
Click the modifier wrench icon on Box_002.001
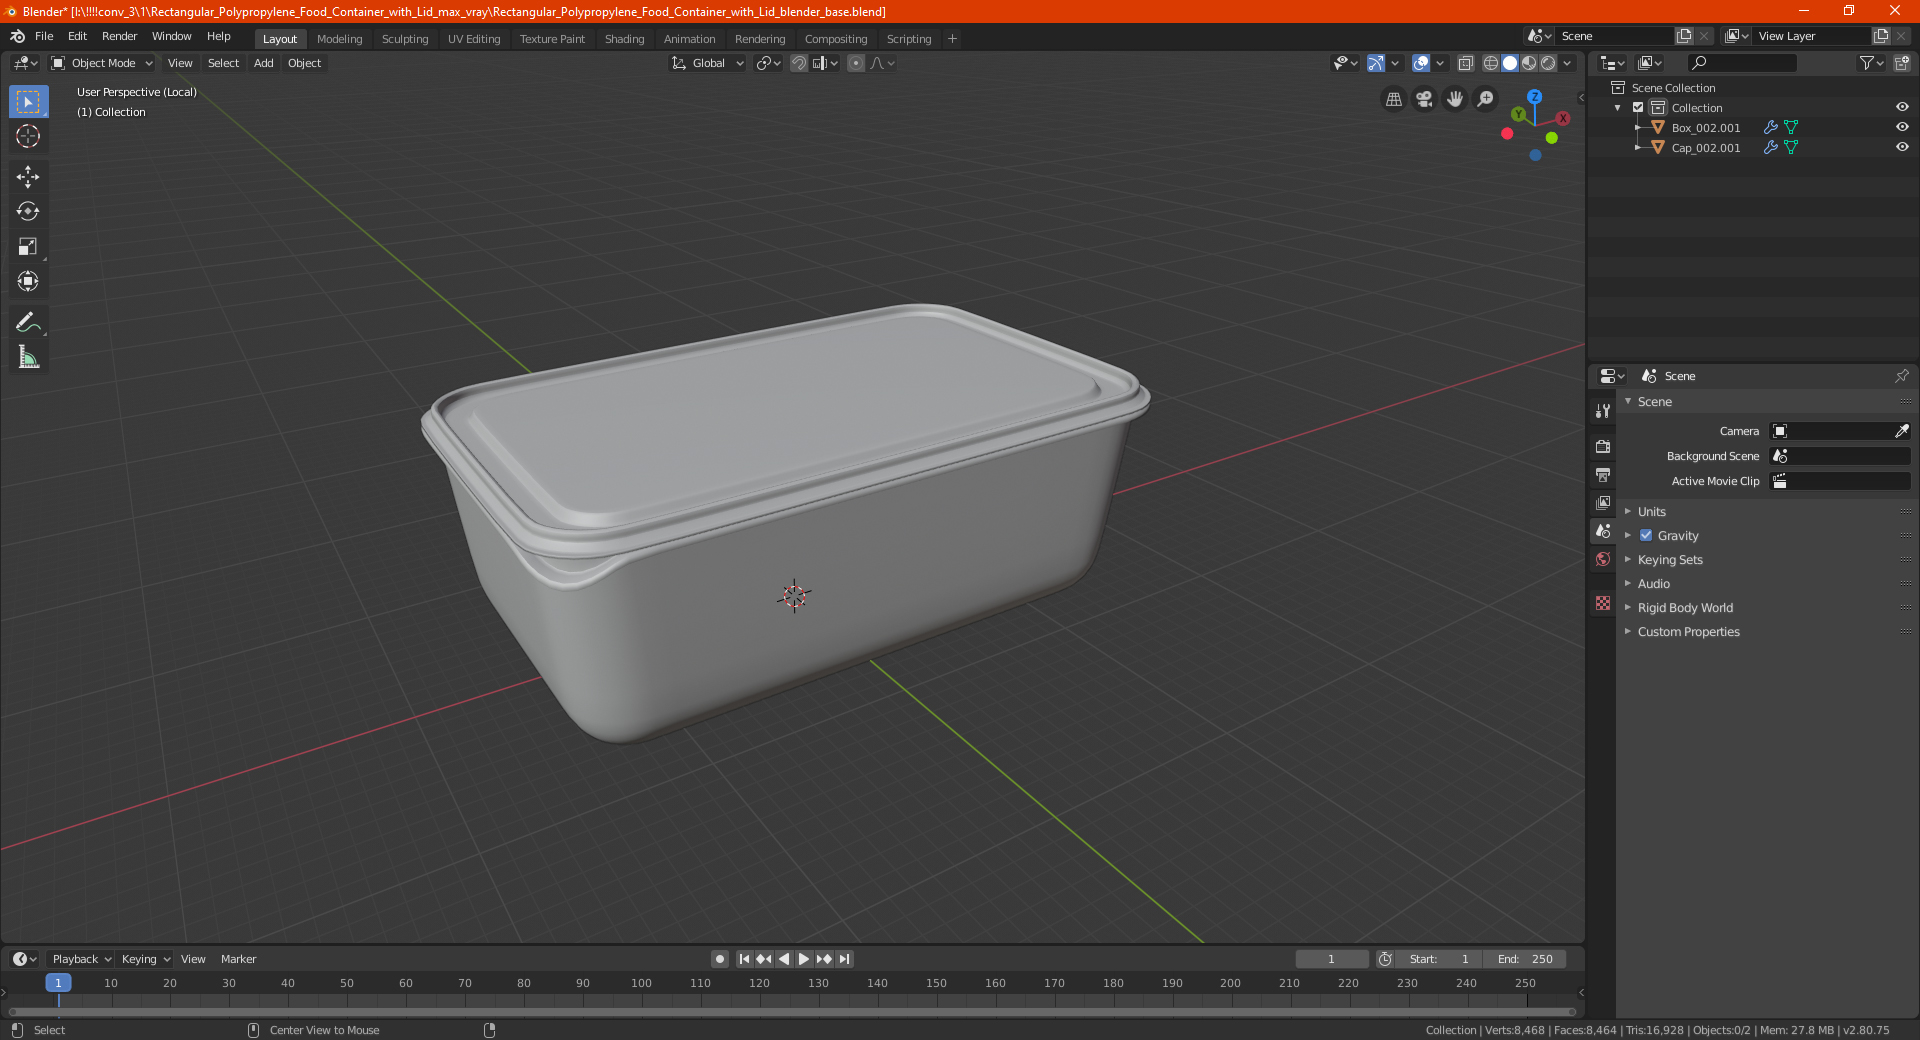[1771, 128]
